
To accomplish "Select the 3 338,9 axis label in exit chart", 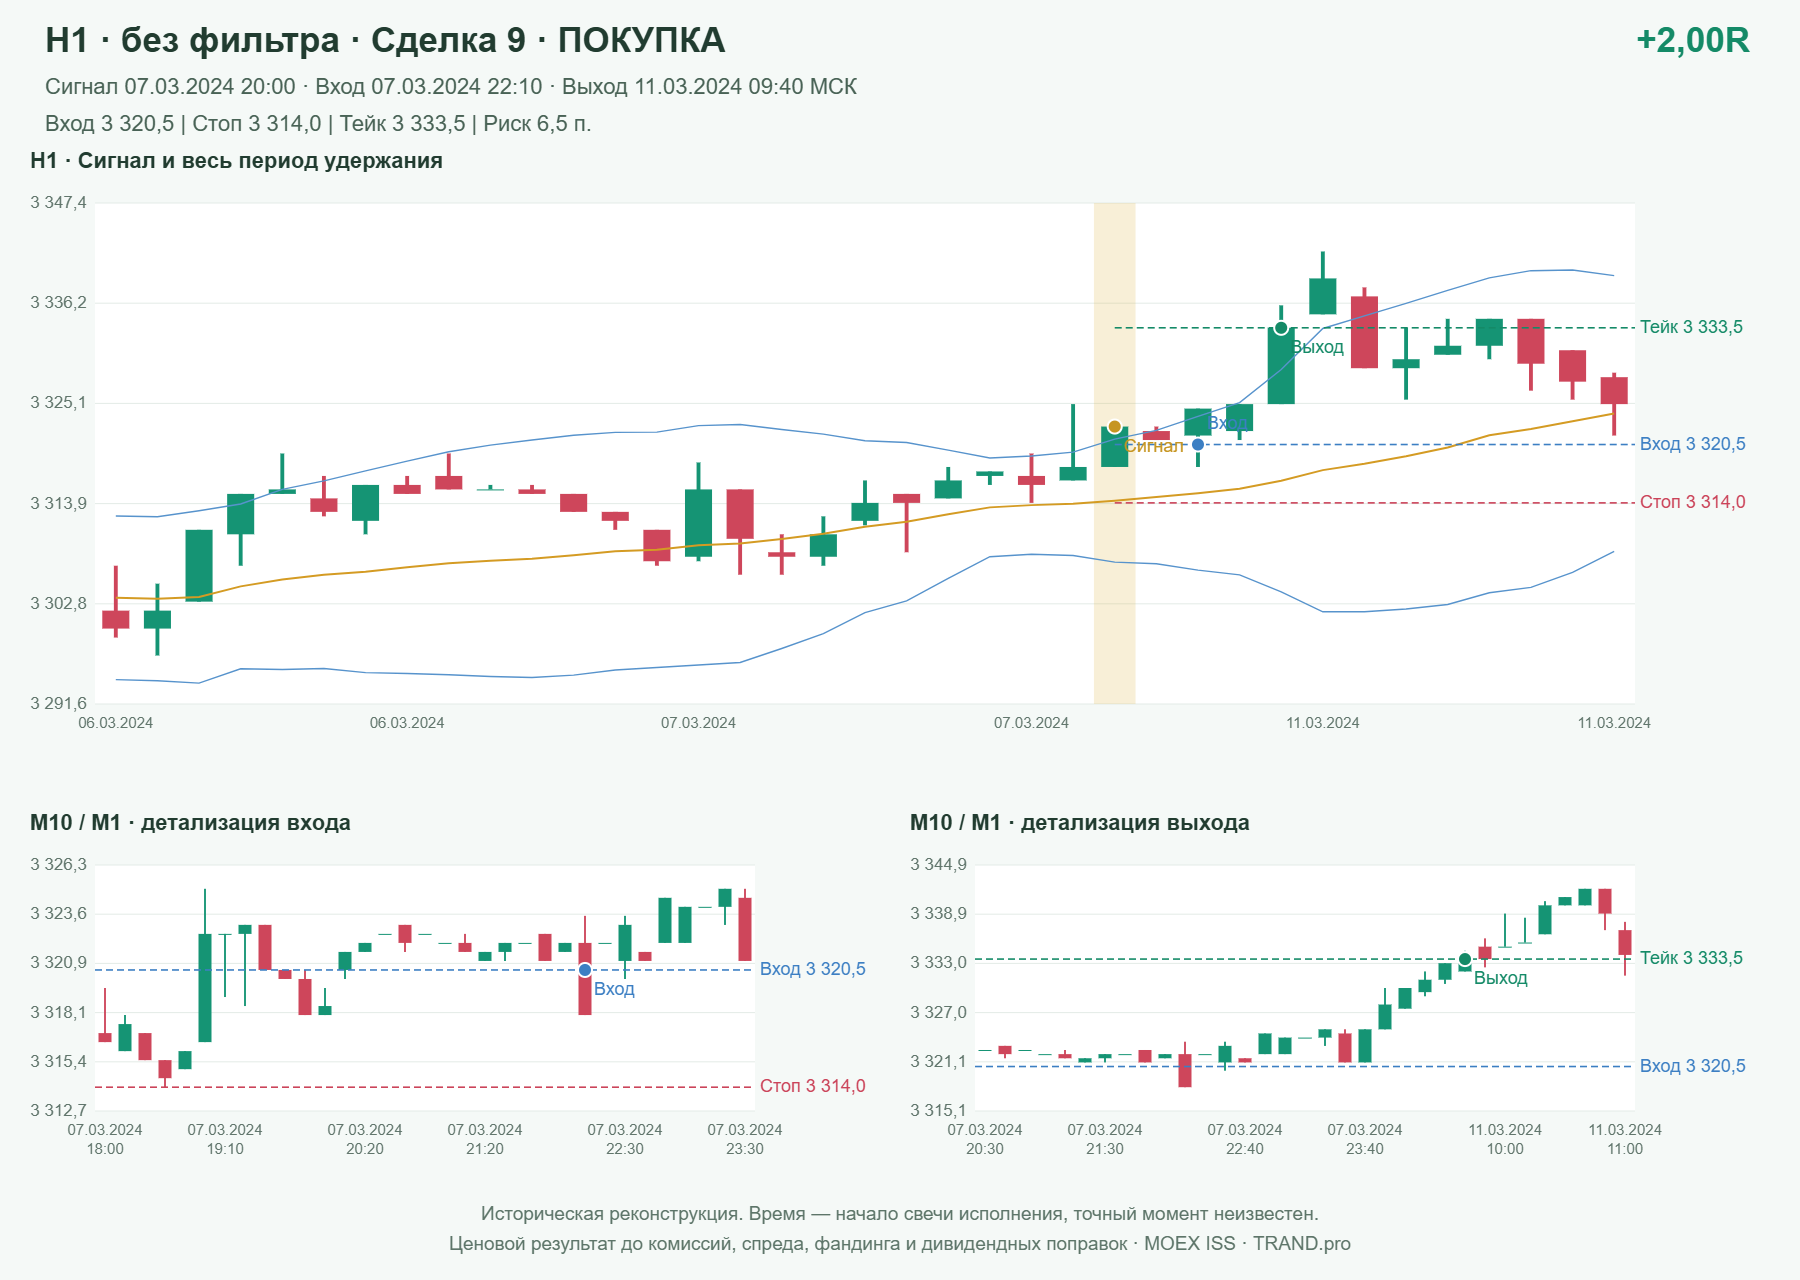I will coord(938,914).
